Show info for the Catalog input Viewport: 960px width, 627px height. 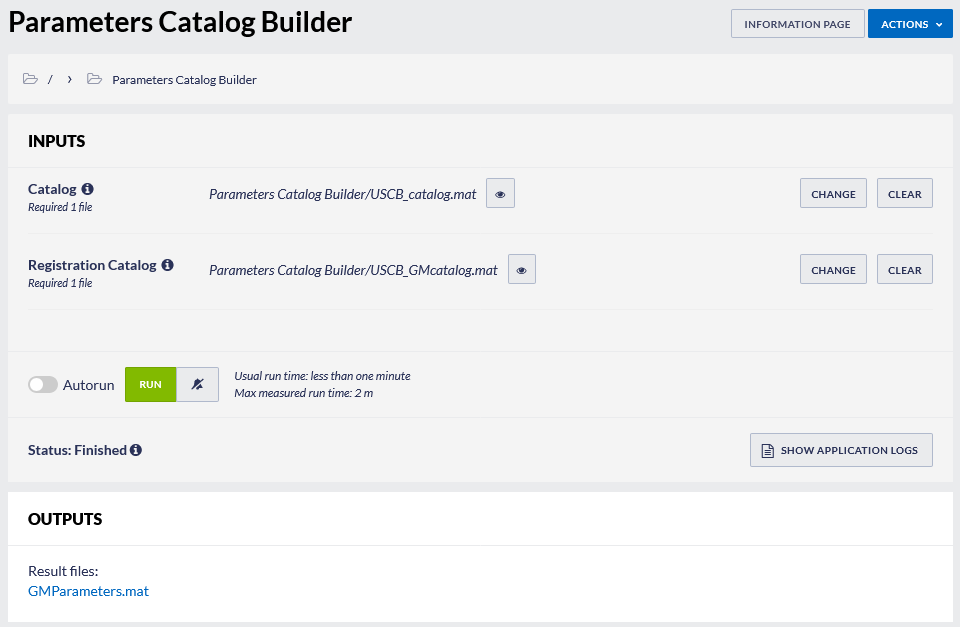point(88,189)
